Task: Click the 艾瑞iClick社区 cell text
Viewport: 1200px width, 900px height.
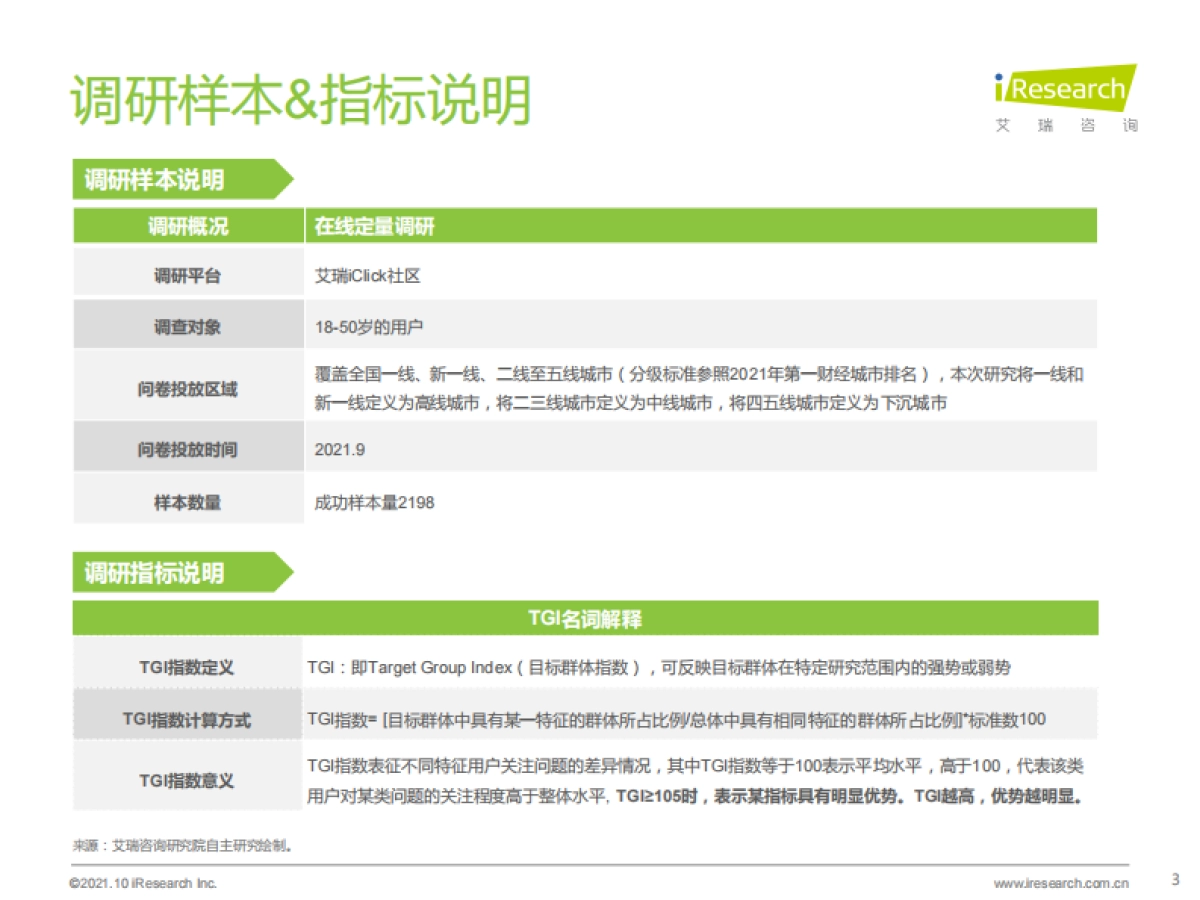Action: pos(368,274)
